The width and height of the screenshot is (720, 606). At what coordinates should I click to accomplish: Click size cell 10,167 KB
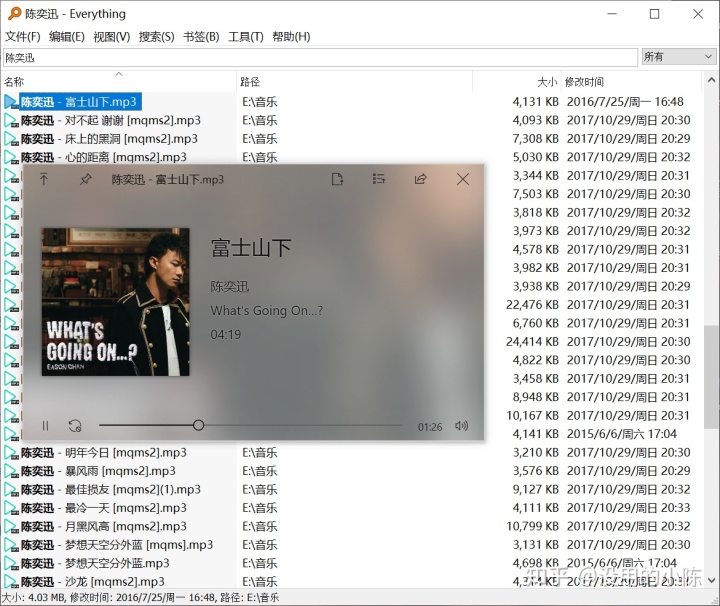coord(532,415)
